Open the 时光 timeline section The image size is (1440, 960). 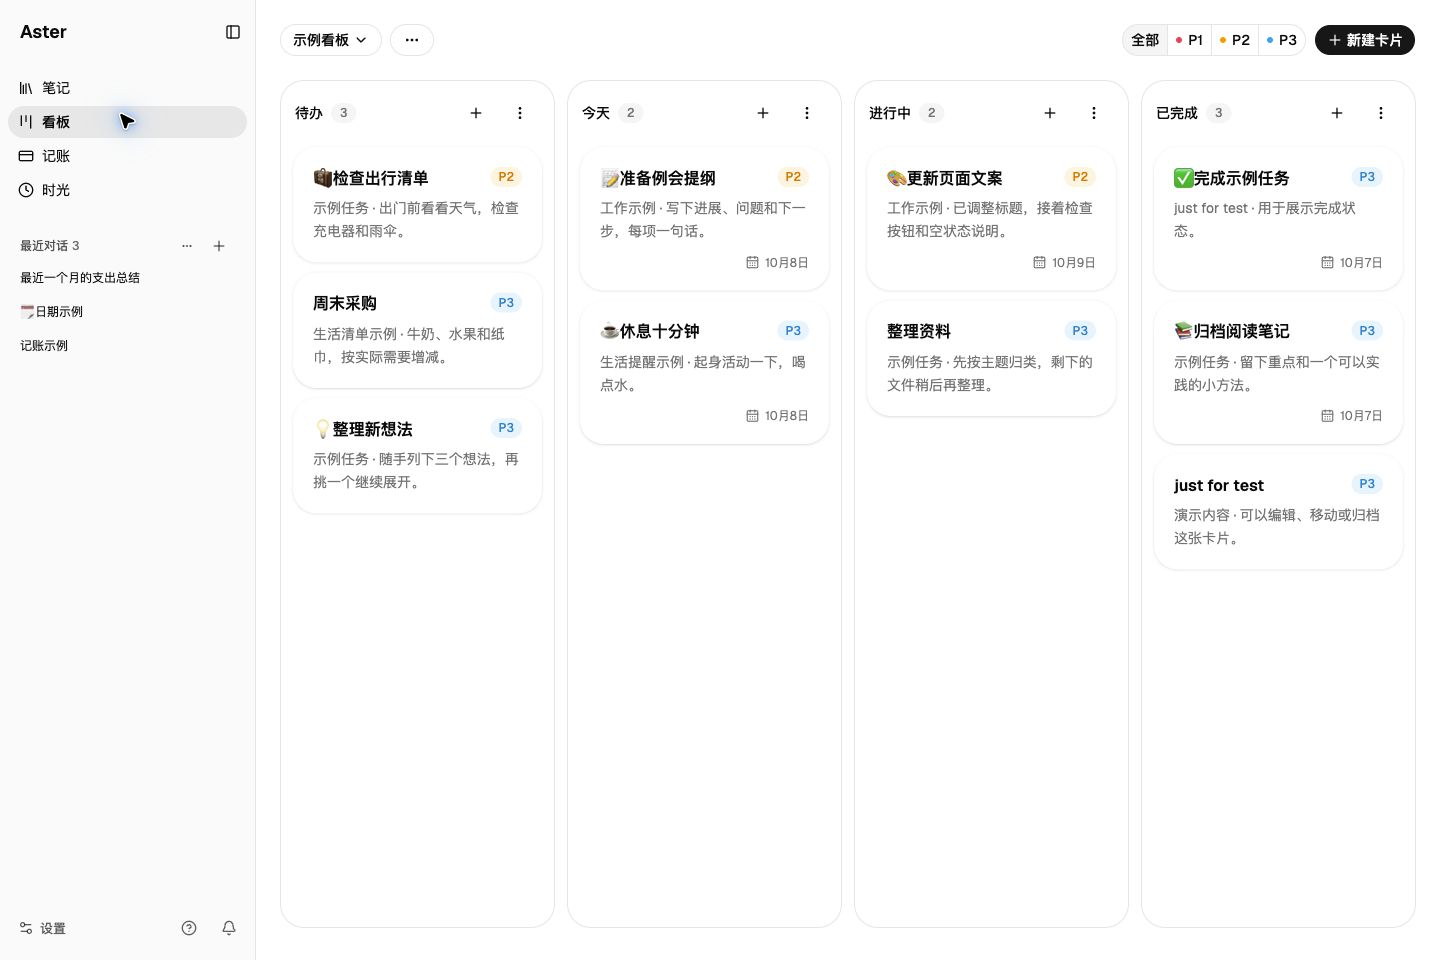coord(127,190)
